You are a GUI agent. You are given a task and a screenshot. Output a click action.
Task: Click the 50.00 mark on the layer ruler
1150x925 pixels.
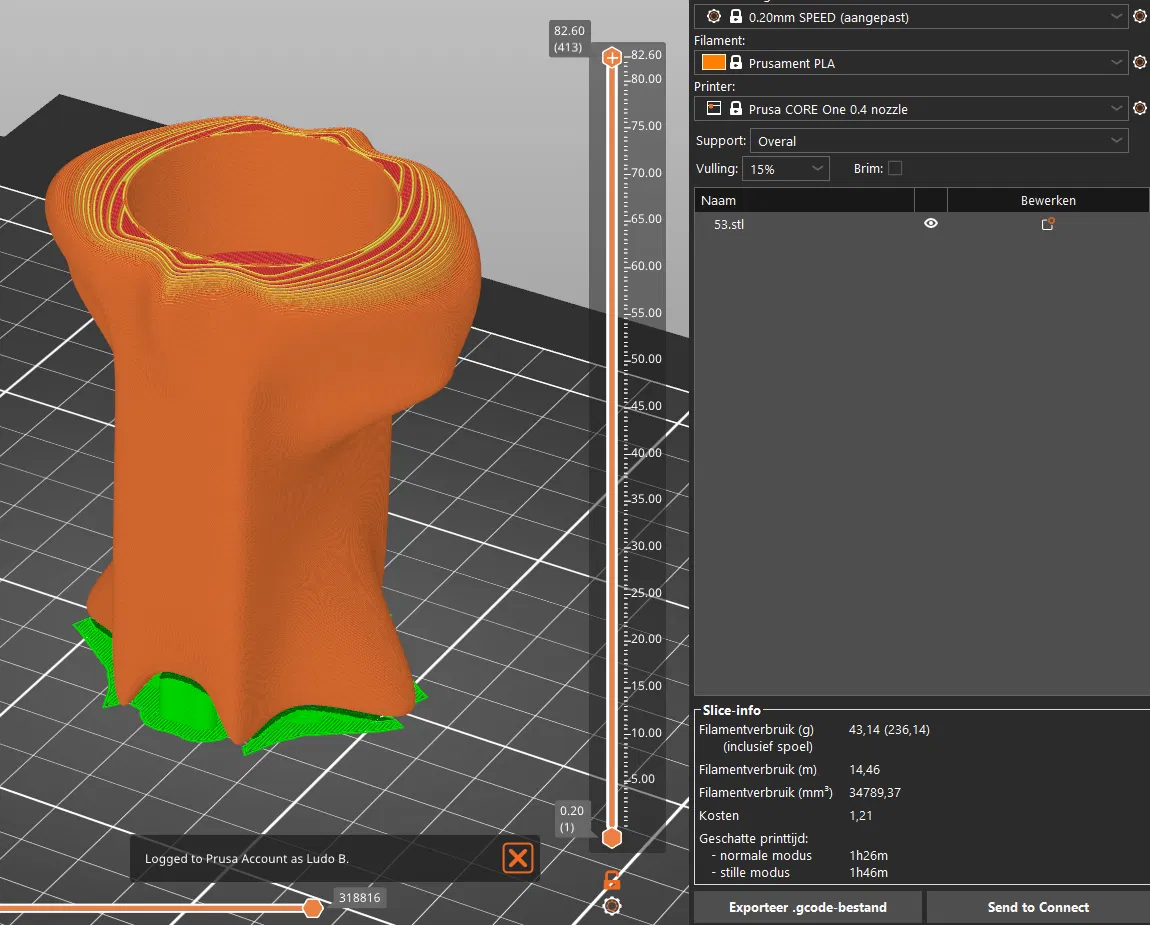pos(646,359)
